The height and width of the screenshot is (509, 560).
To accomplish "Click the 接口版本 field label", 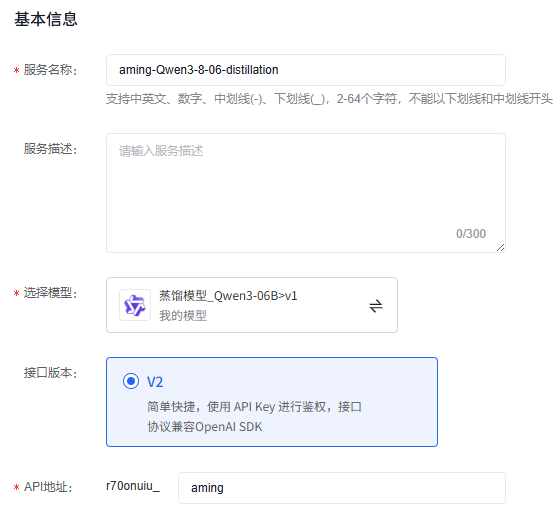I will coord(50,373).
